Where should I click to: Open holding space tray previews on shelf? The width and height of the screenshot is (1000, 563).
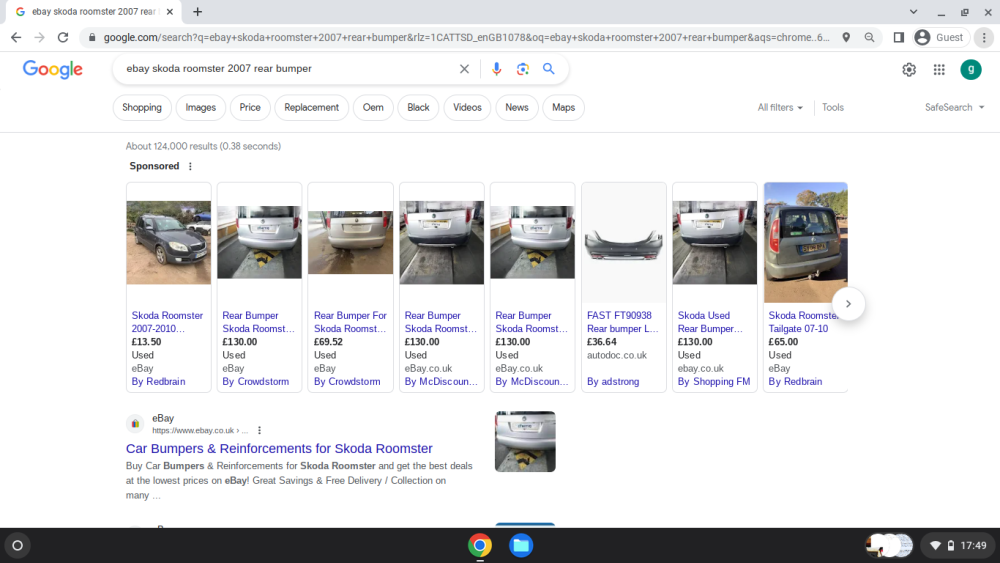click(x=889, y=546)
